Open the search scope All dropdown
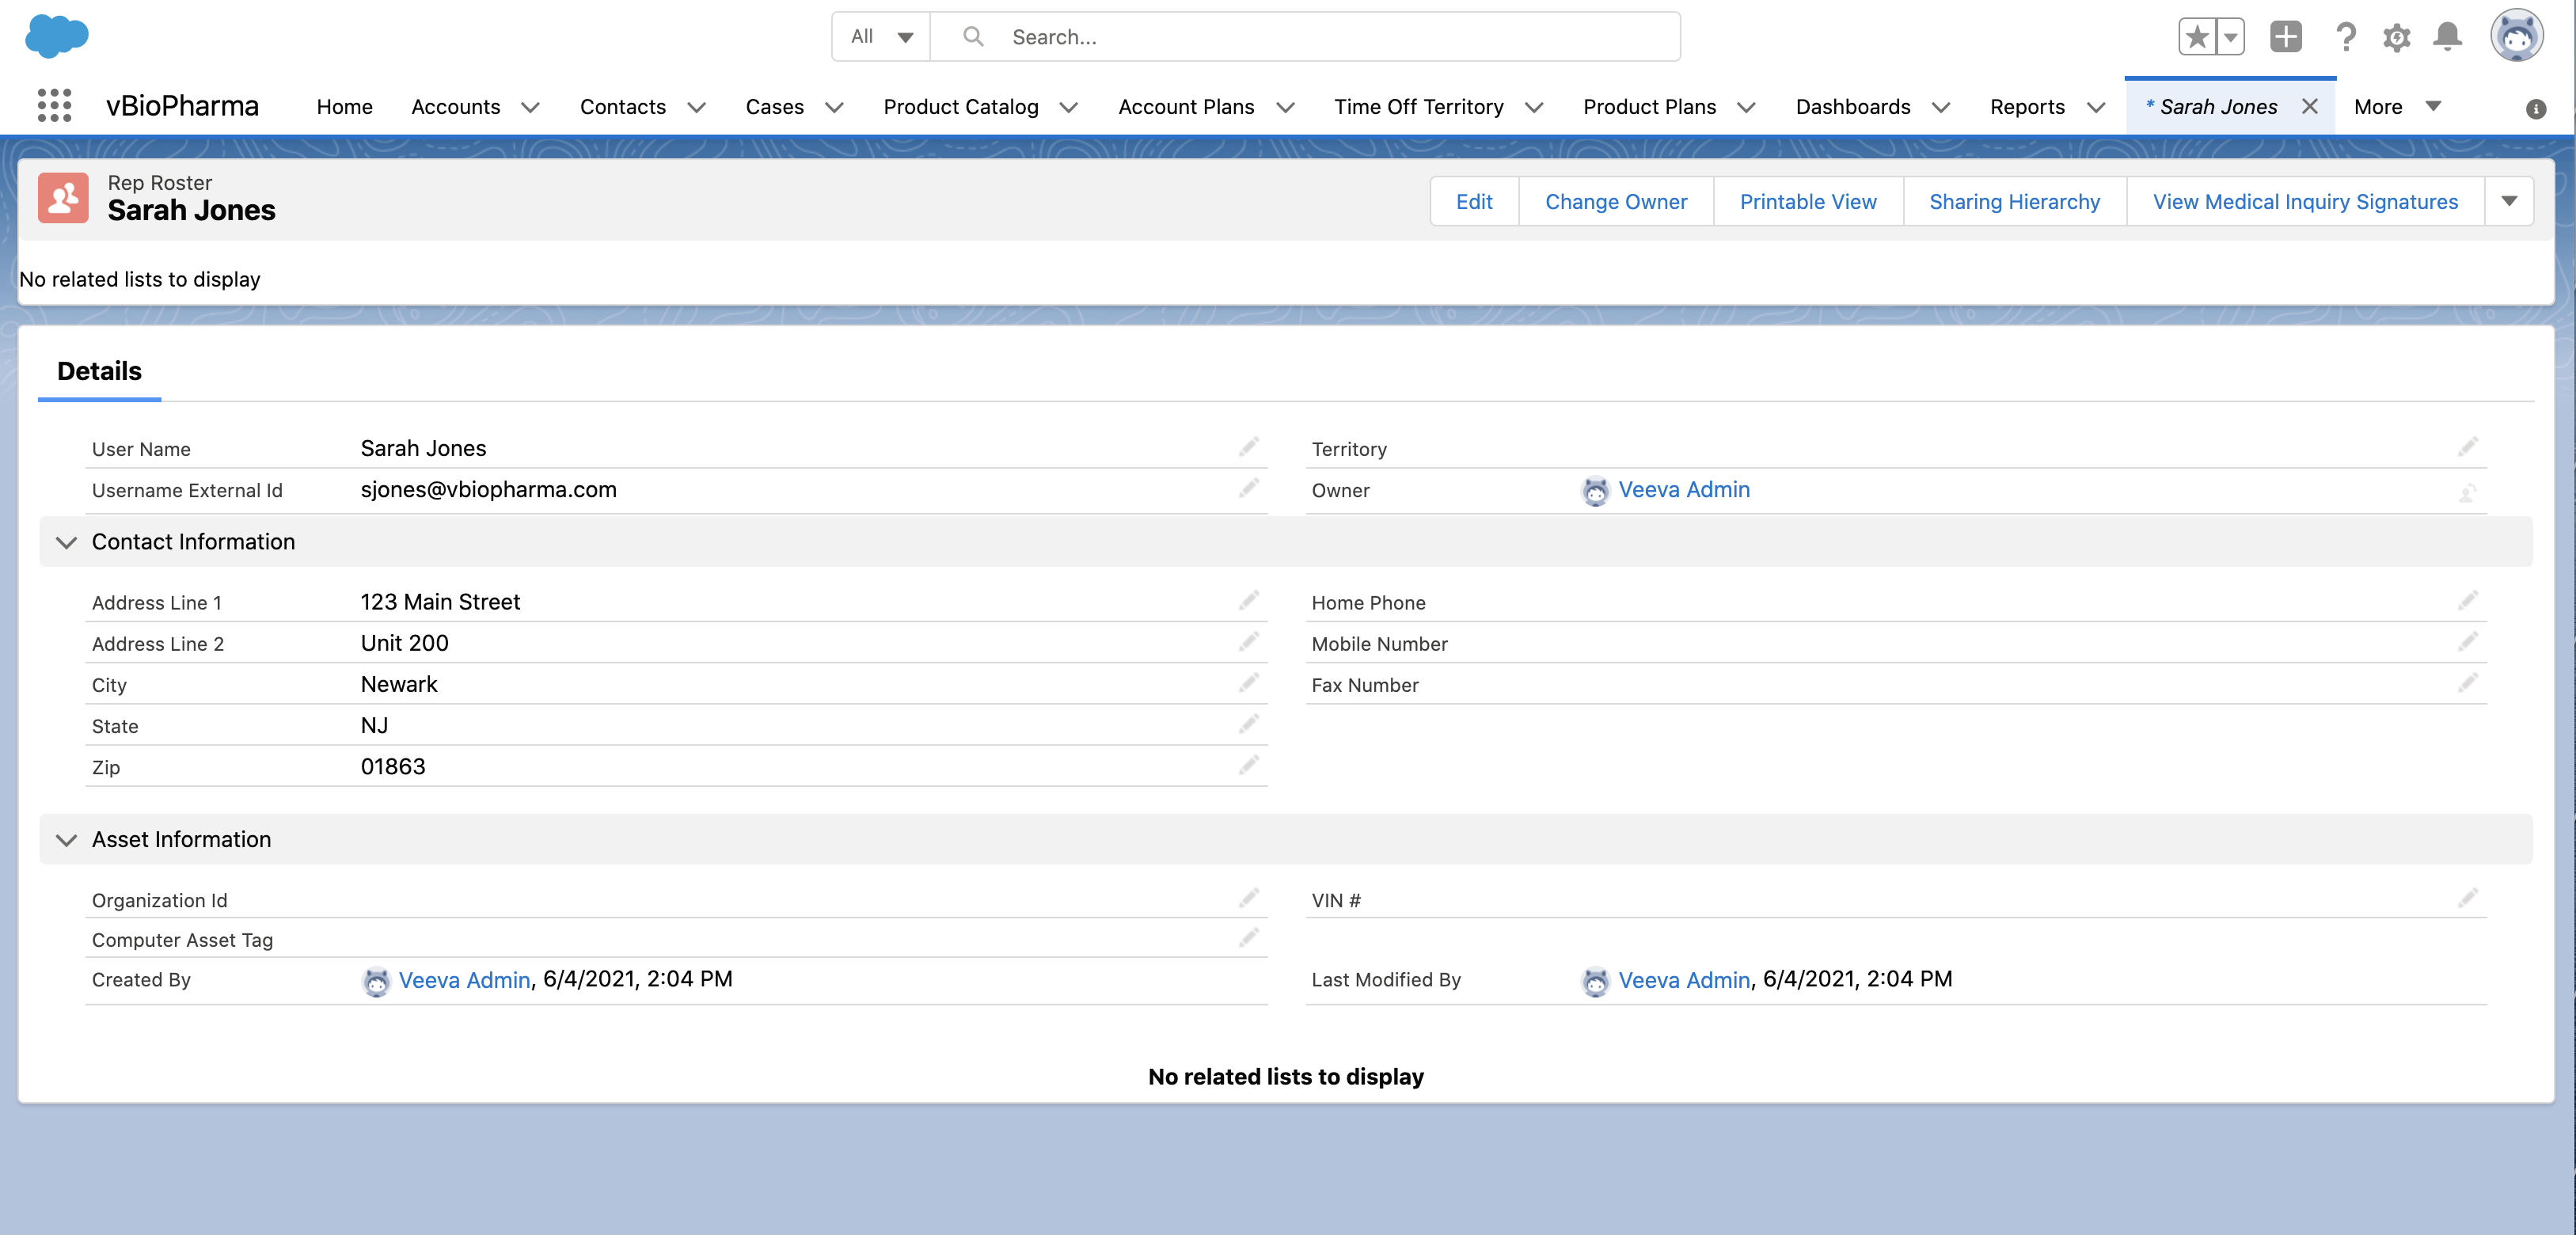Screen dimensions: 2576x1235 click(x=881, y=37)
